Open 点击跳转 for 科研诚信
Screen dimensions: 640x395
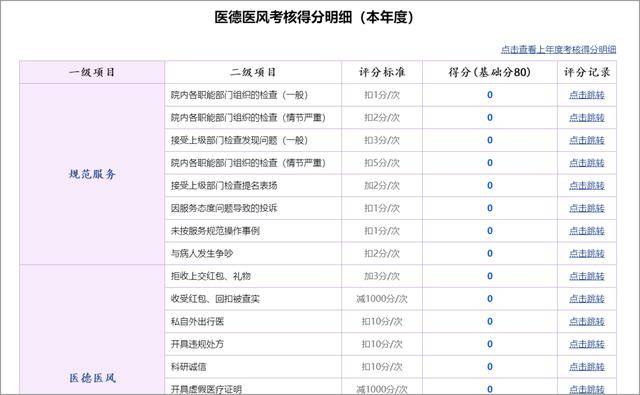coord(587,367)
